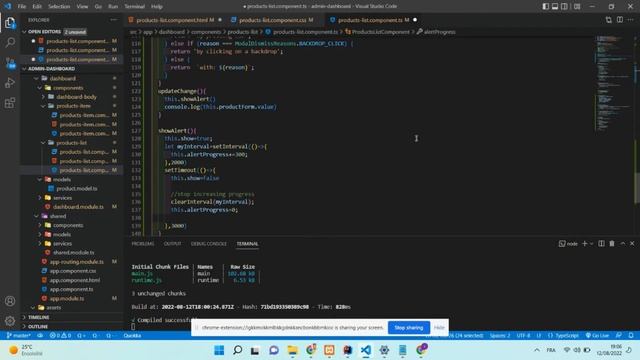640x360 pixels.
Task: Switch to the Problems panel tab
Action: pos(143,244)
